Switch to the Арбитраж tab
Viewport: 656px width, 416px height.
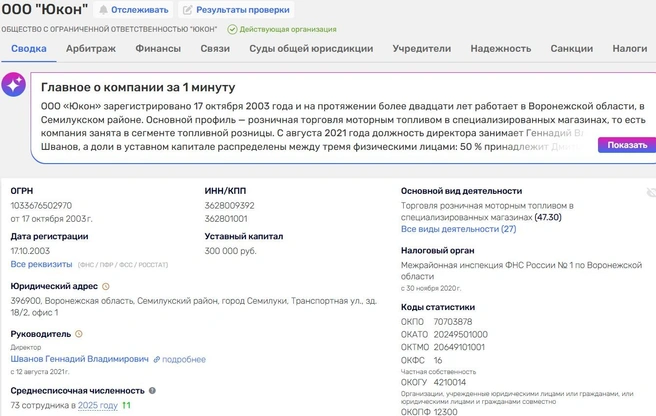pos(91,49)
